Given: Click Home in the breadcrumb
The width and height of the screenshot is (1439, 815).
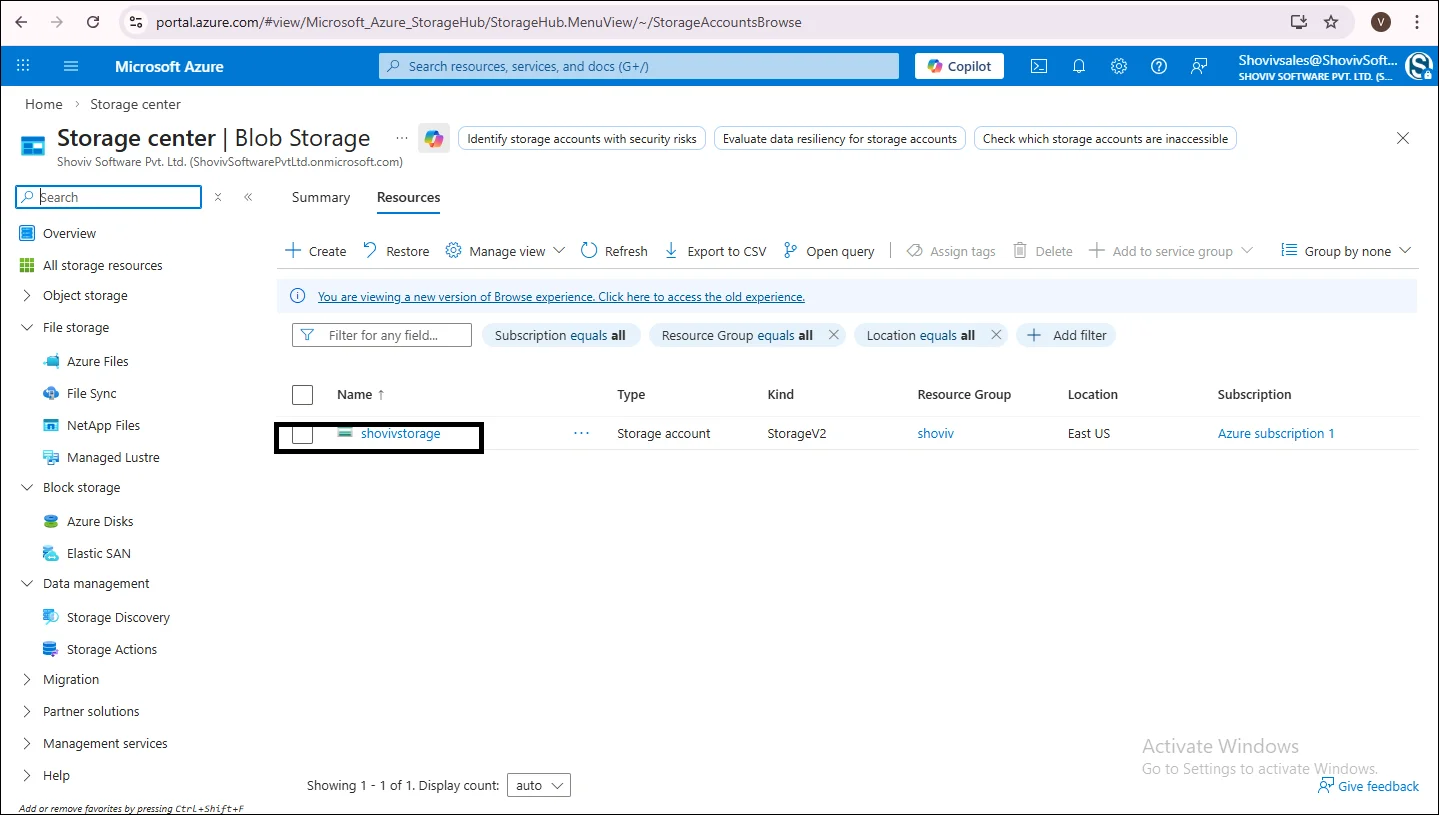Looking at the screenshot, I should tap(43, 104).
